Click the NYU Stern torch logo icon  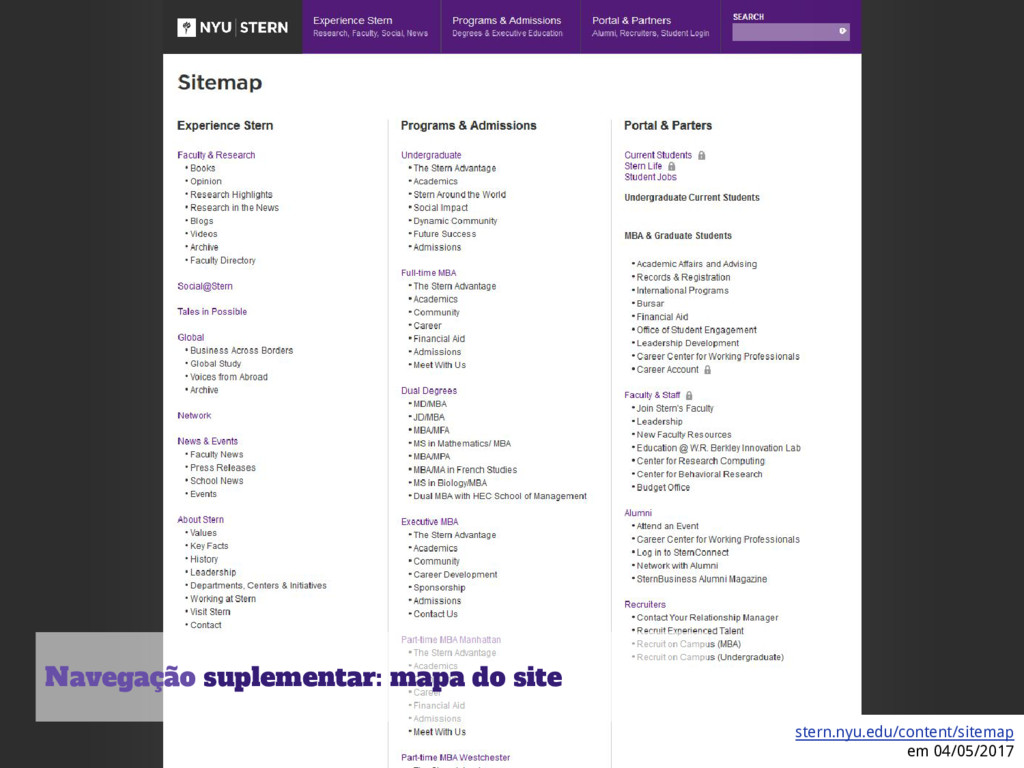[x=186, y=27]
